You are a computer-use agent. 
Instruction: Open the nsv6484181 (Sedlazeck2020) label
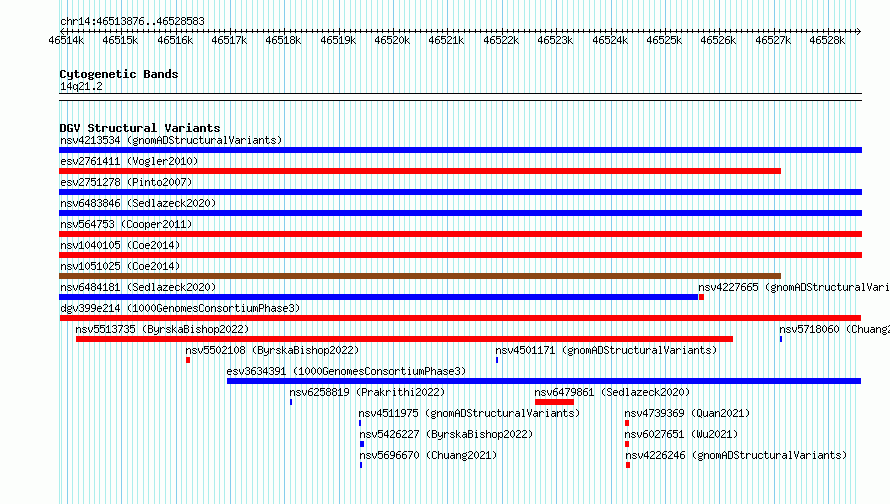coord(138,287)
